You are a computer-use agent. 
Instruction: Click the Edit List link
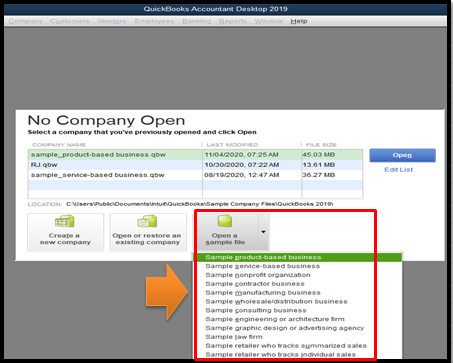pos(399,170)
